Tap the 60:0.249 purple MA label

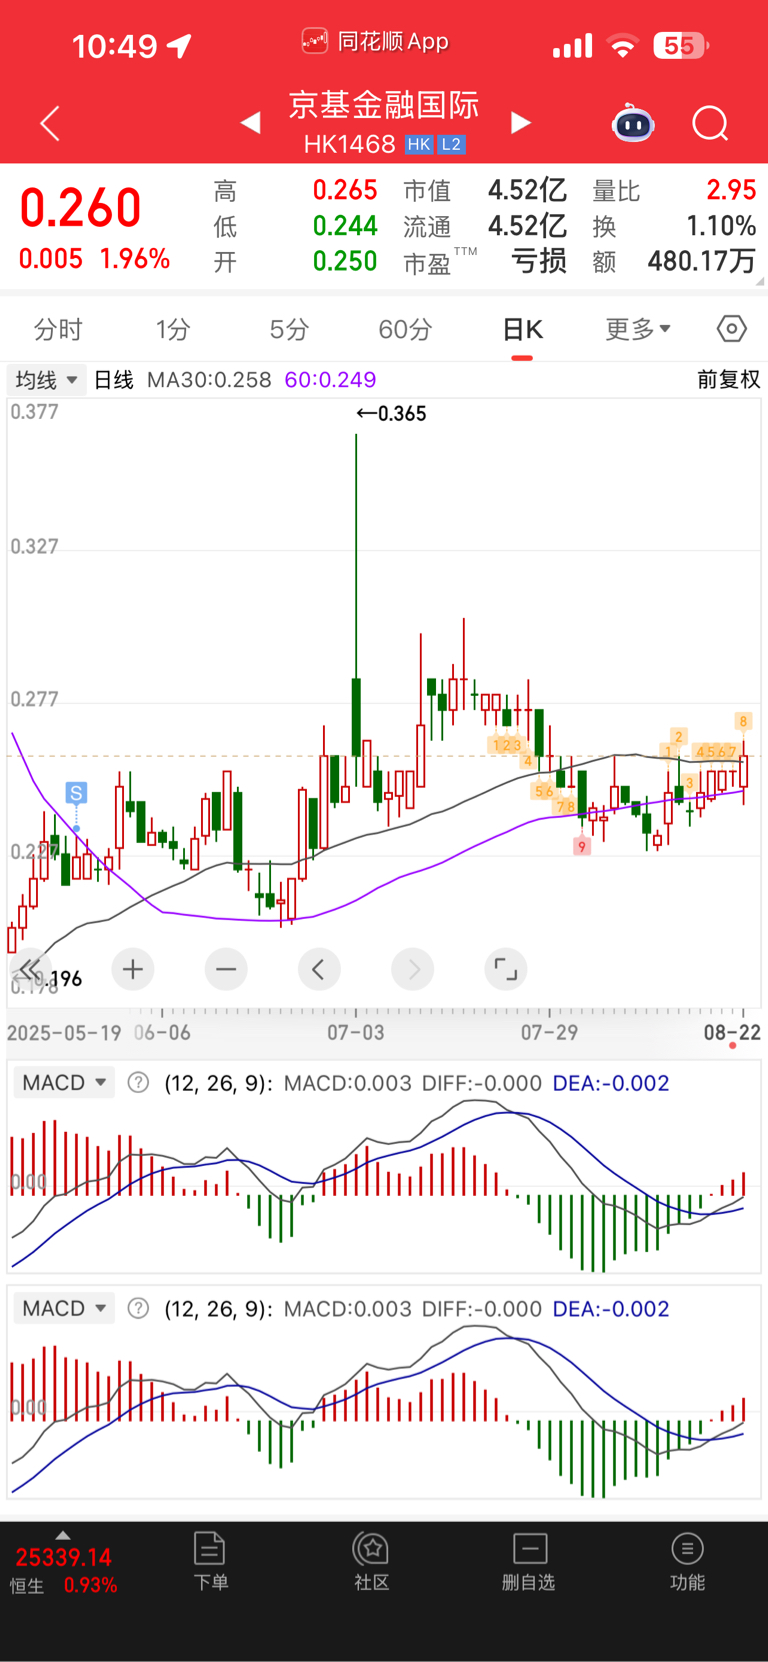(330, 380)
